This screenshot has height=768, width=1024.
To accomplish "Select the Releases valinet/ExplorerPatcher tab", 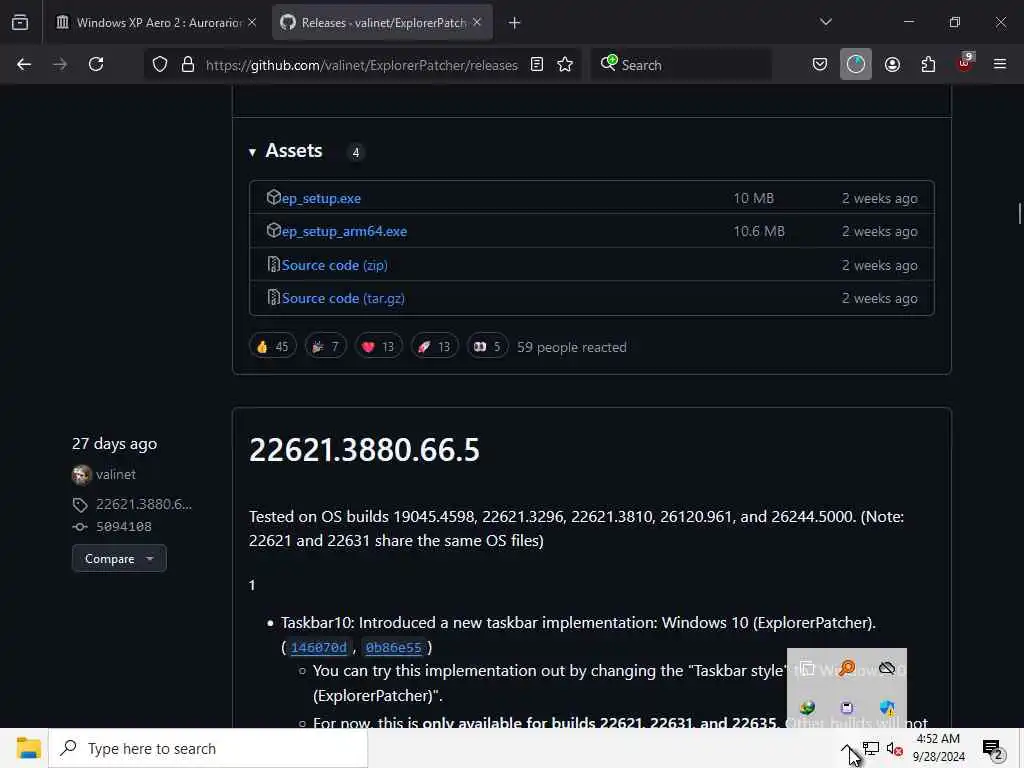I will click(383, 22).
